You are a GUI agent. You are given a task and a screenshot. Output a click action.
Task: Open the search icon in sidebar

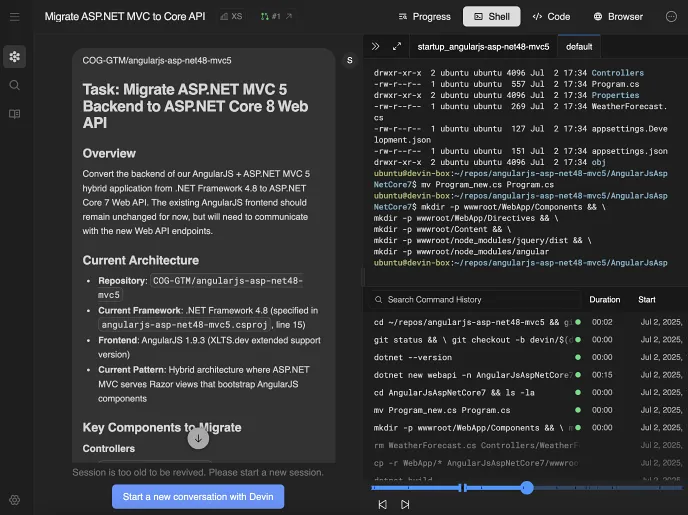click(14, 85)
